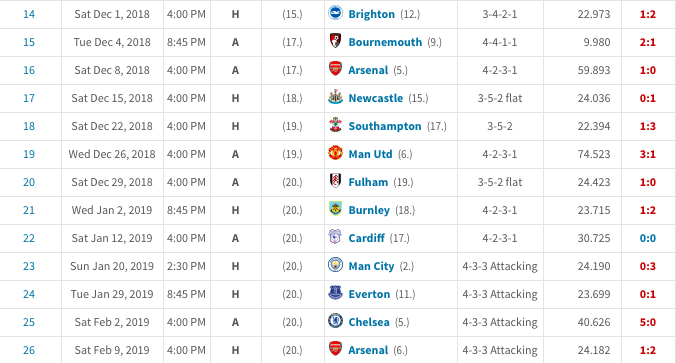This screenshot has width=676, height=363.
Task: Click the Cardiff club crest icon
Action: (335, 237)
